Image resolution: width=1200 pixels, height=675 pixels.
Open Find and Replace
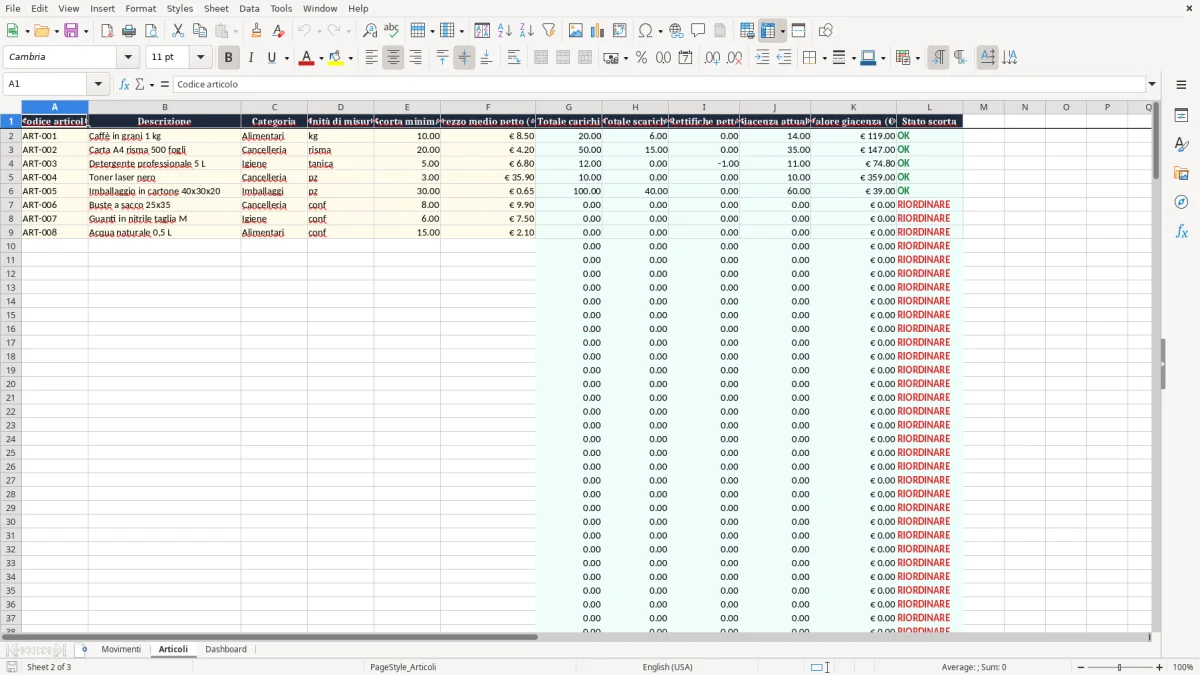pyautogui.click(x=370, y=31)
